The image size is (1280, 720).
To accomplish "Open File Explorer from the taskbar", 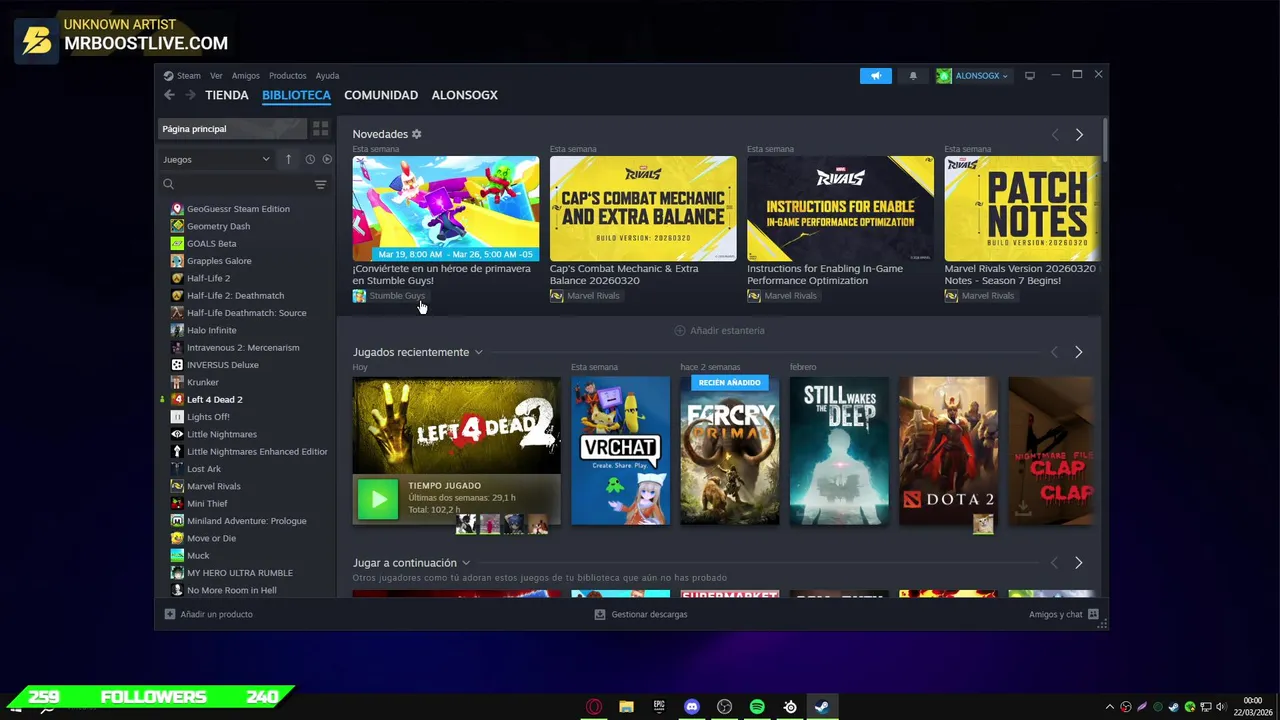I will pos(627,707).
